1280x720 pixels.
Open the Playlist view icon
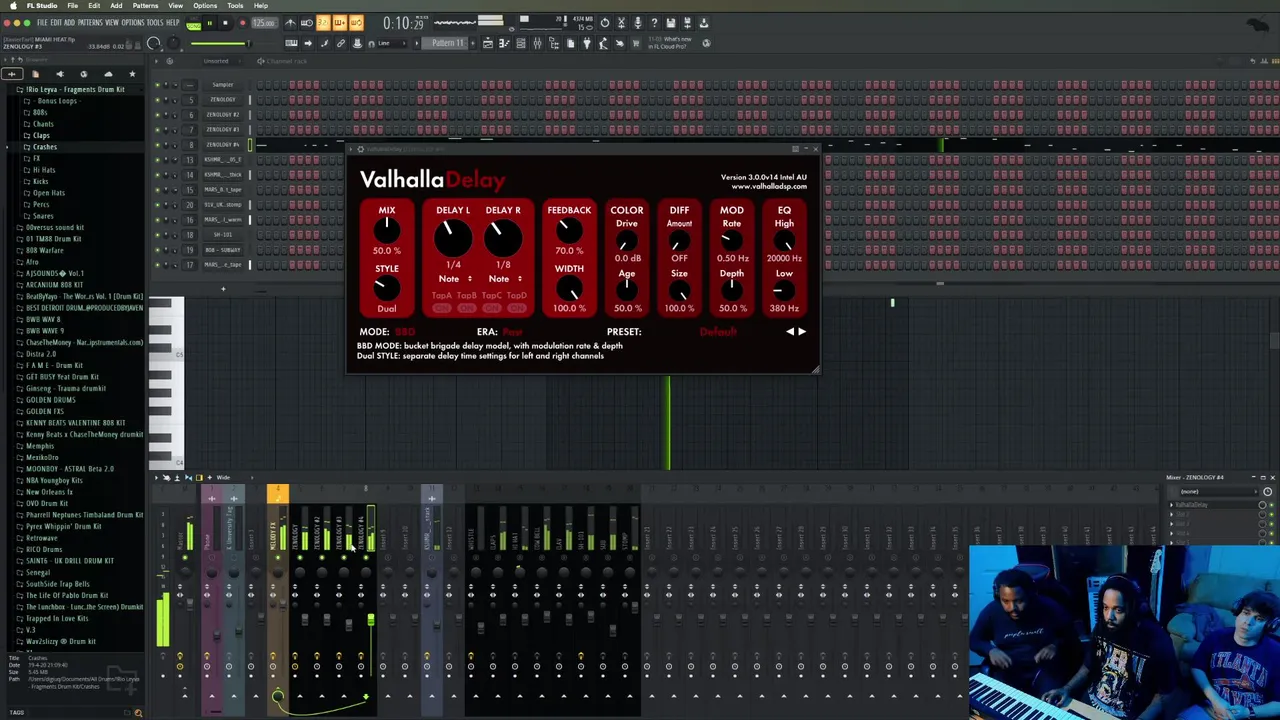[x=488, y=43]
